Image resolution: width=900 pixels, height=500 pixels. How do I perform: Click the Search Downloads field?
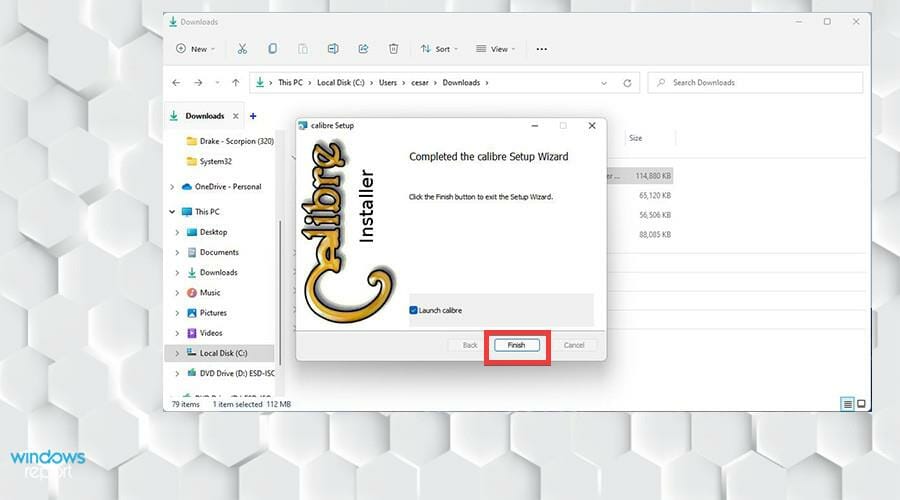pyautogui.click(x=755, y=83)
